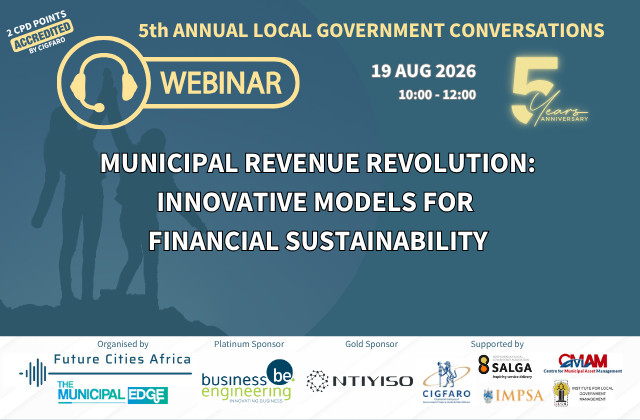Click the WEBINAR pill label
The height and width of the screenshot is (420, 640).
(221, 83)
